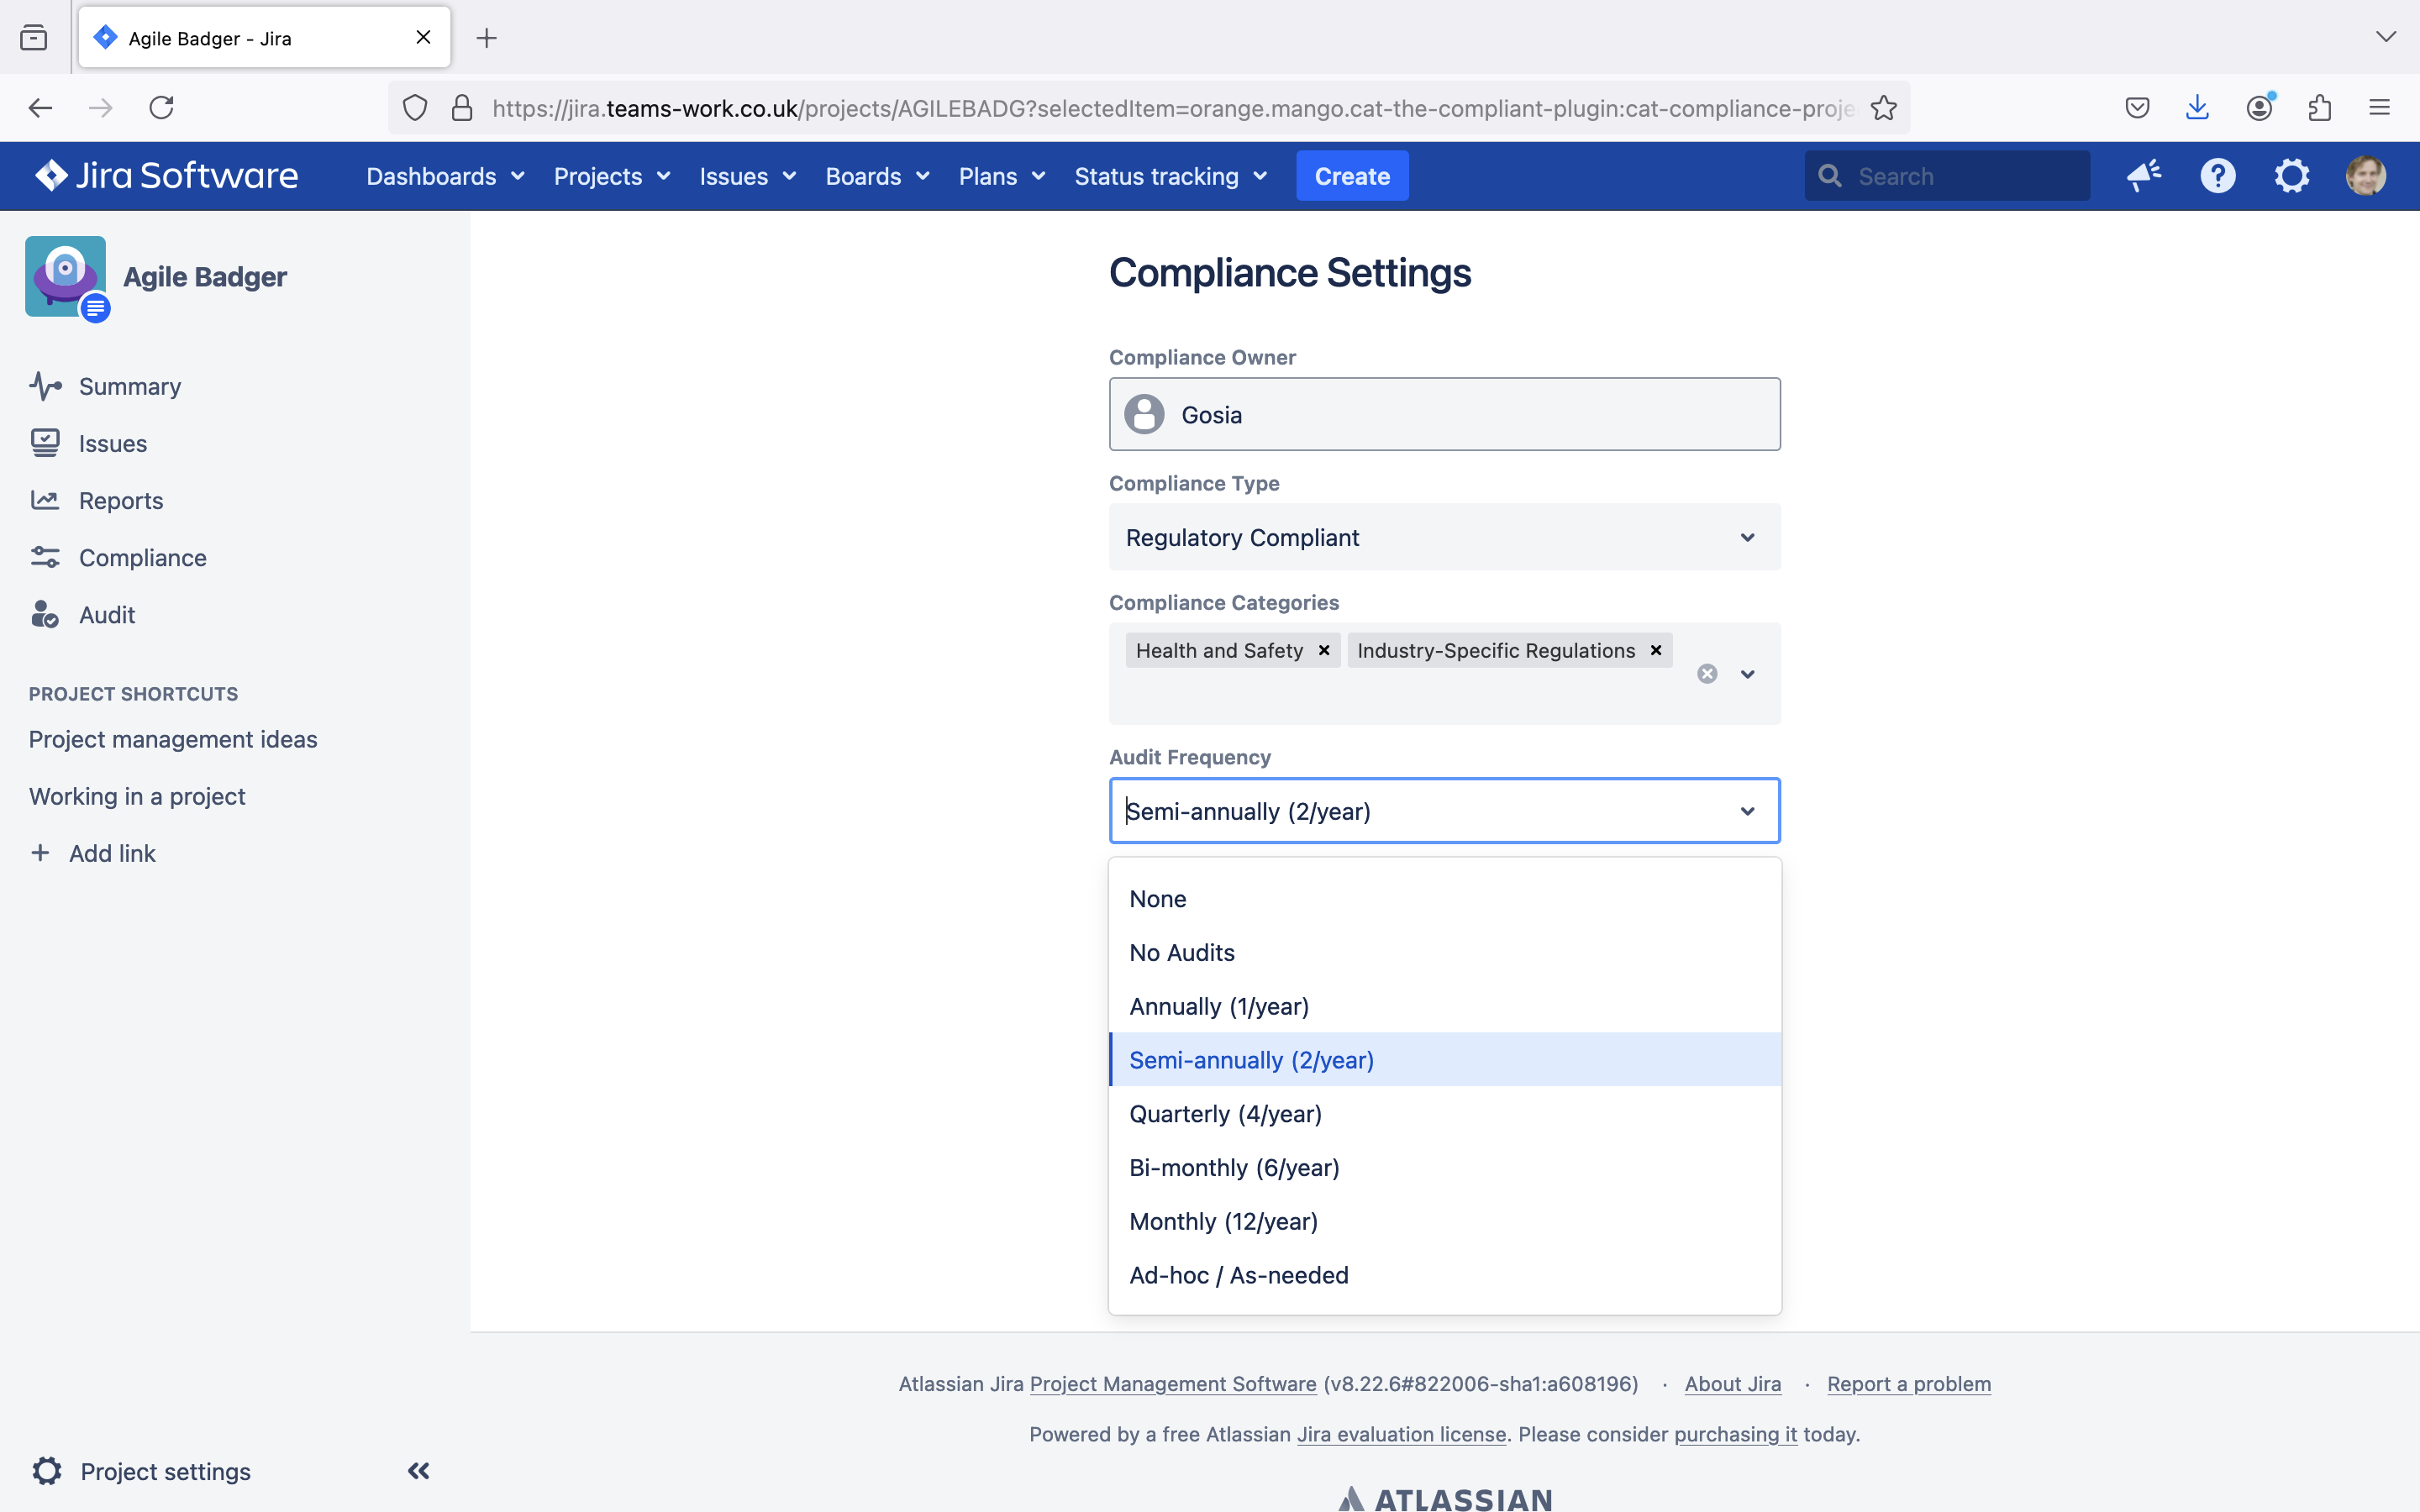This screenshot has width=2420, height=1512.
Task: Select Quarterly (4/year) audit frequency
Action: click(1444, 1113)
